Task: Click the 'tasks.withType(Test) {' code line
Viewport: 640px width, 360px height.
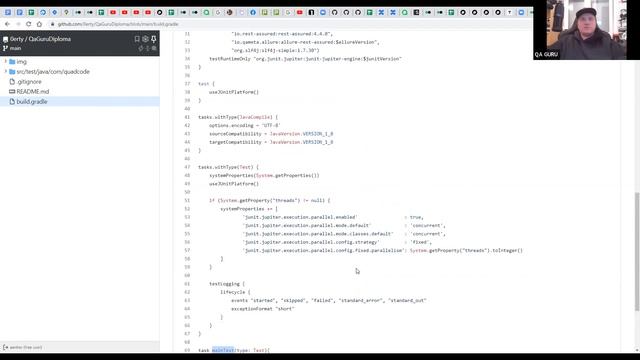Action: click(x=229, y=167)
